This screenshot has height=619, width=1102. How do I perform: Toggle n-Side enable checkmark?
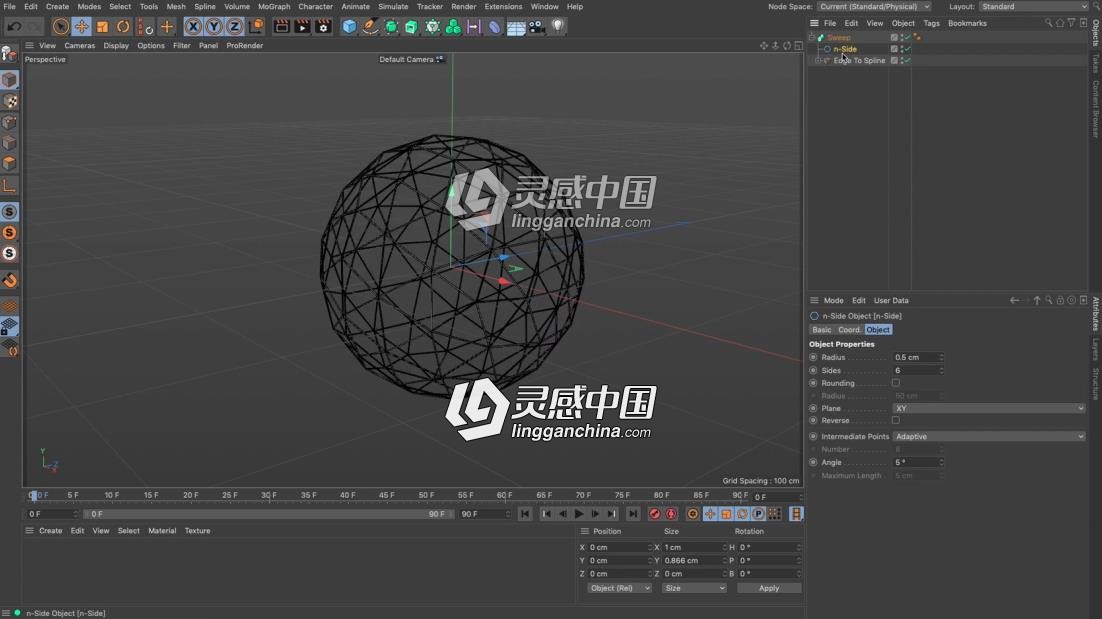(907, 49)
